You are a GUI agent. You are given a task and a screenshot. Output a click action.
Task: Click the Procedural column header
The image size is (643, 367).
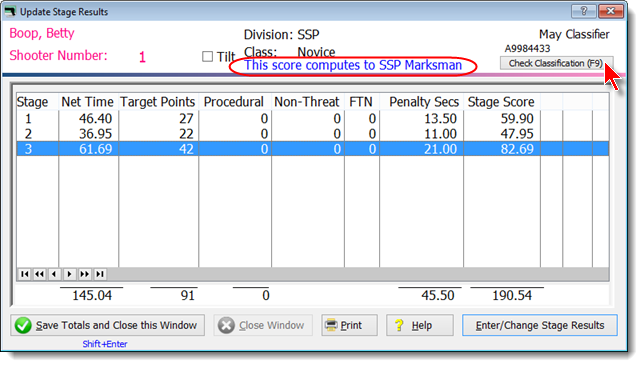(x=234, y=102)
